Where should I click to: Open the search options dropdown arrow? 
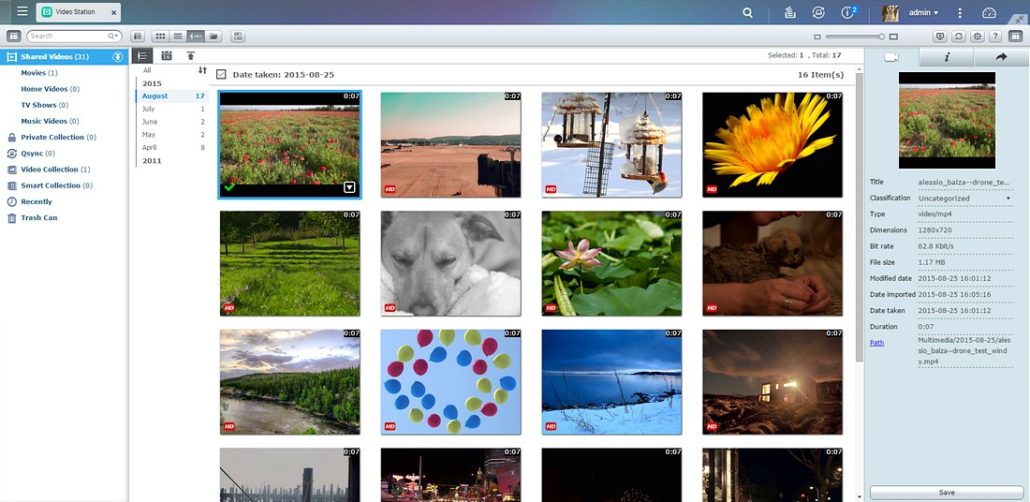coord(116,36)
